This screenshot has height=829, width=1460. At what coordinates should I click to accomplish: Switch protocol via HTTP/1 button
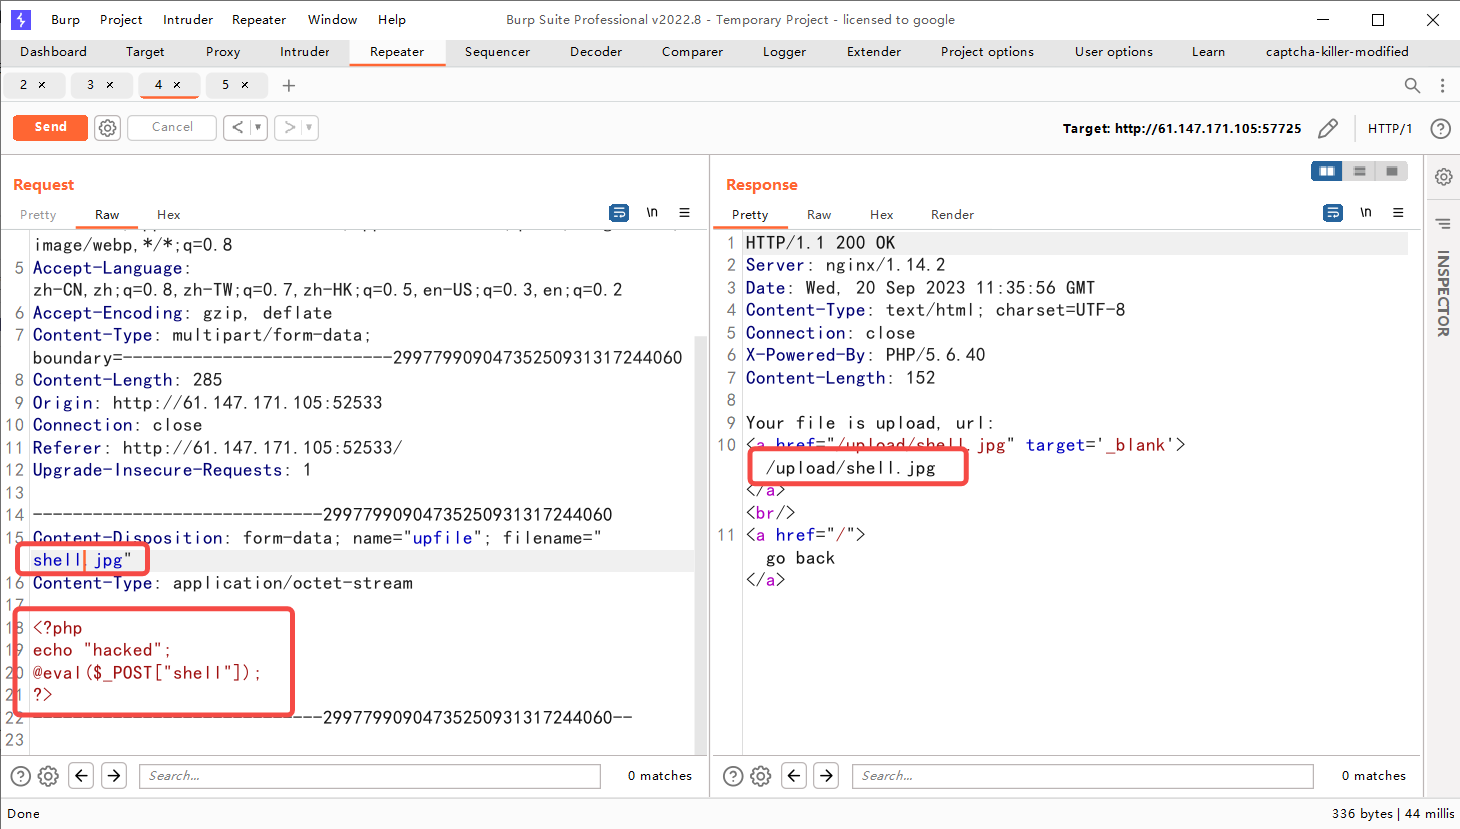click(1390, 128)
